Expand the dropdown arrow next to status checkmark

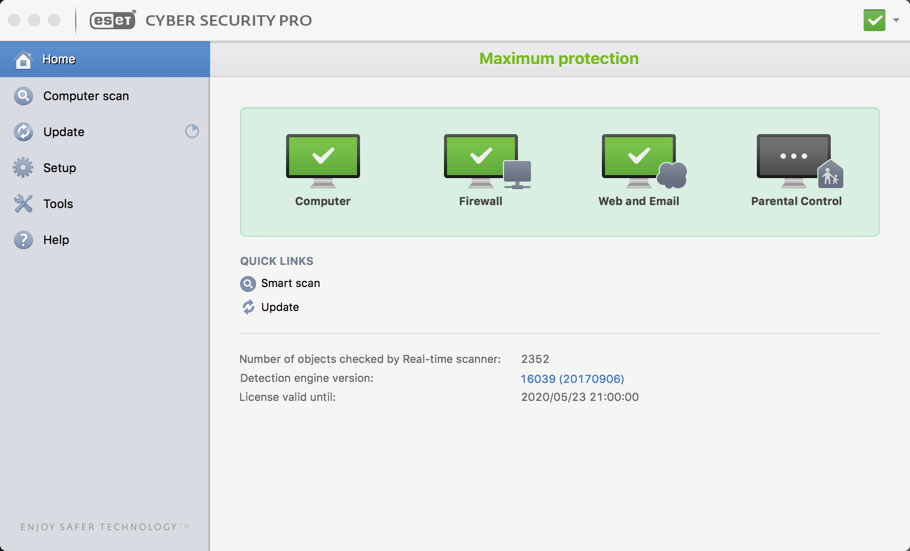click(896, 20)
